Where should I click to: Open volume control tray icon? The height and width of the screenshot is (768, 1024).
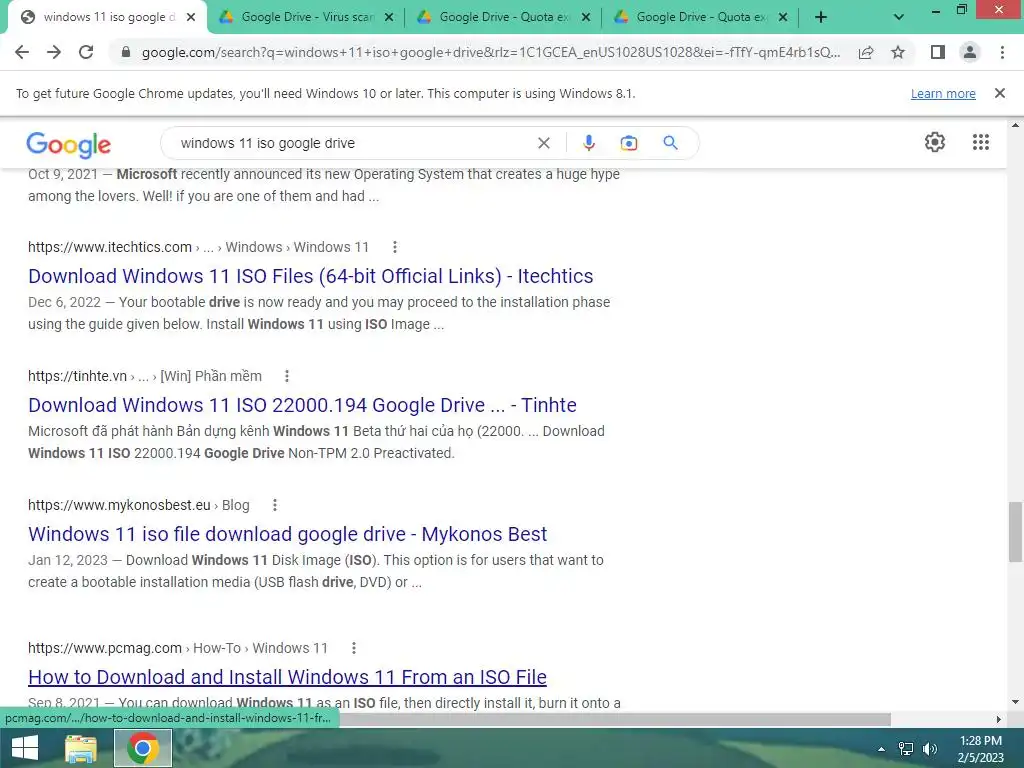(929, 749)
